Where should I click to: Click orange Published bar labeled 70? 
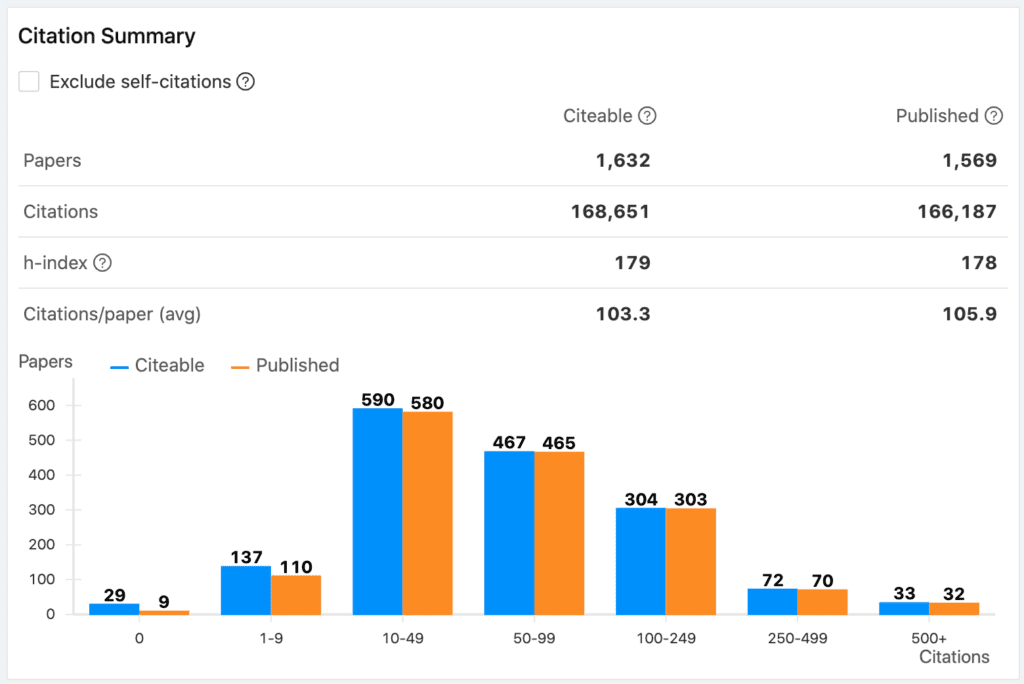pyautogui.click(x=822, y=602)
